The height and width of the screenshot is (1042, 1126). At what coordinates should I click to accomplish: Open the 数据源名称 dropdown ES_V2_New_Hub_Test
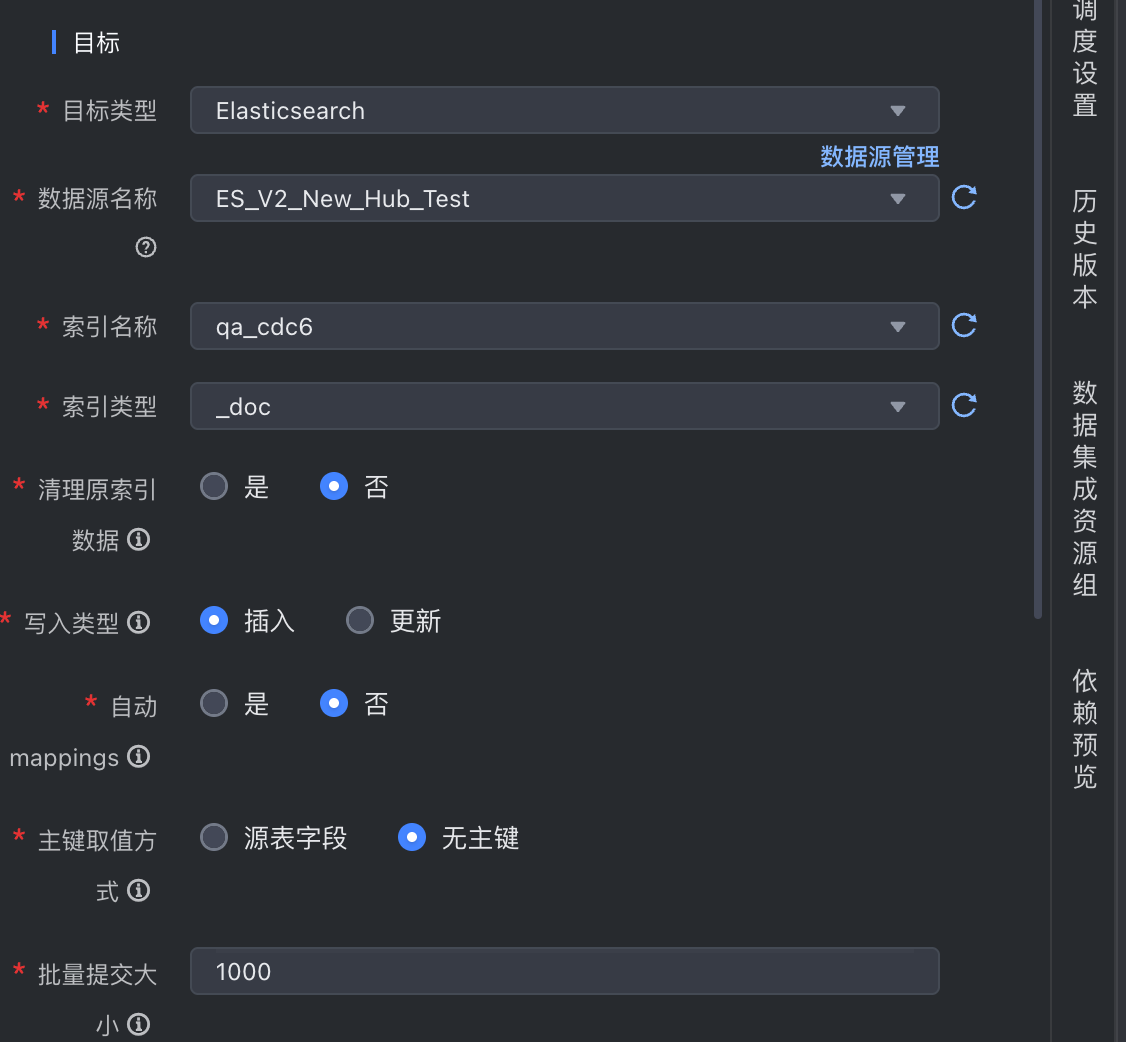[x=564, y=198]
